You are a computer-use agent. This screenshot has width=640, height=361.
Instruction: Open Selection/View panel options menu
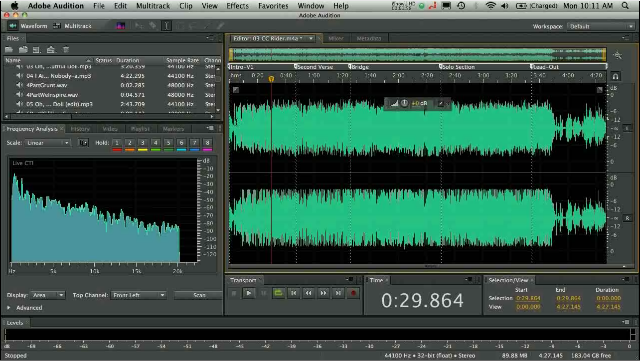pos(627,280)
